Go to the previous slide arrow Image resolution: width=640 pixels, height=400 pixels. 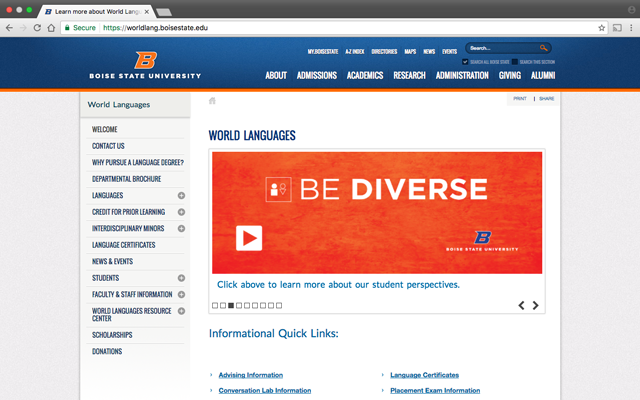[x=521, y=305]
